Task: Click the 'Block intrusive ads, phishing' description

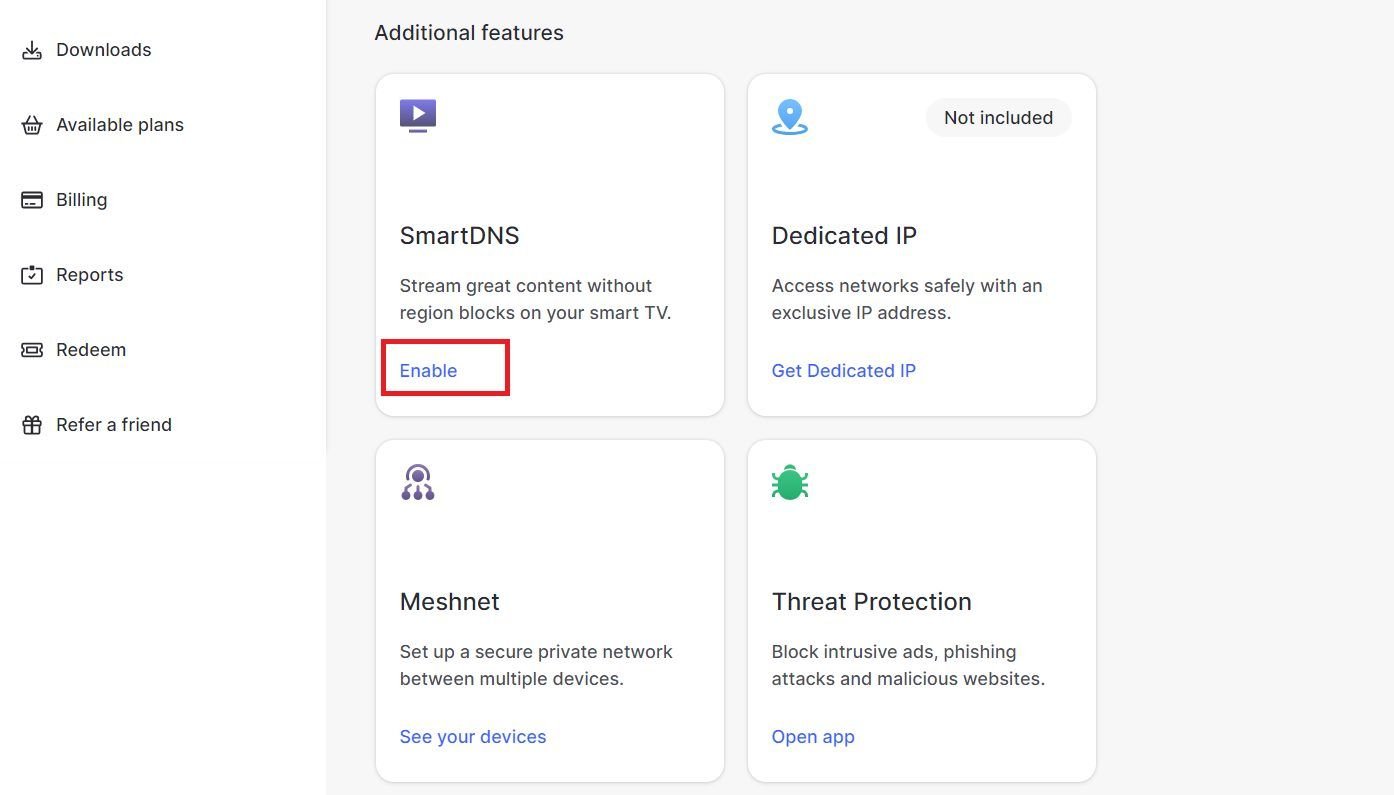Action: coord(894,652)
